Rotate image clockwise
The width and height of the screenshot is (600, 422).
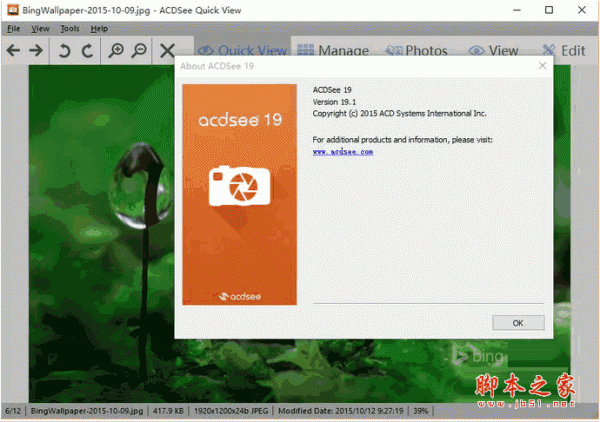[x=88, y=50]
